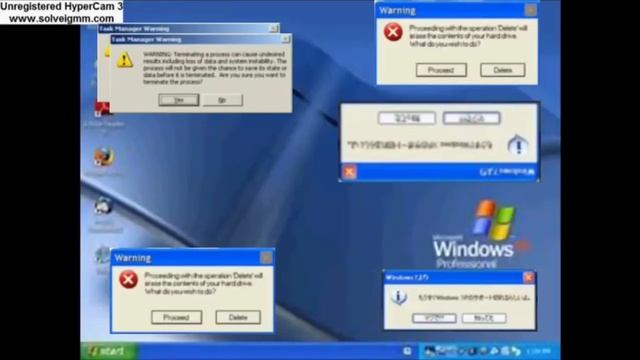This screenshot has width=640, height=360.
Task: Click red X on the upside-down dialog
Action: pos(349,172)
